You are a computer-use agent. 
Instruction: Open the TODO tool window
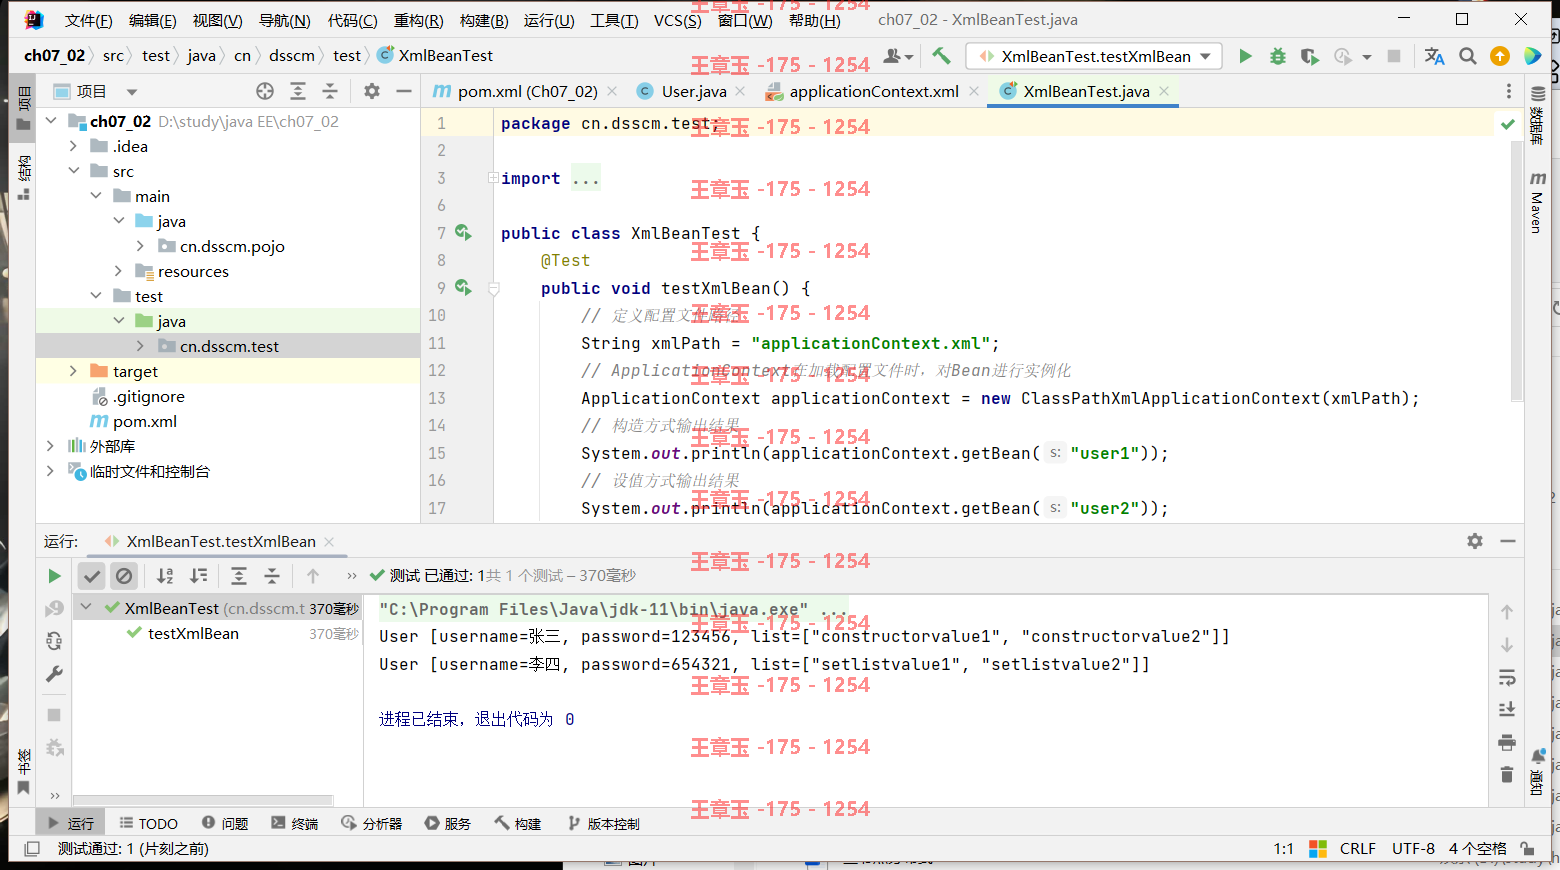click(x=149, y=823)
